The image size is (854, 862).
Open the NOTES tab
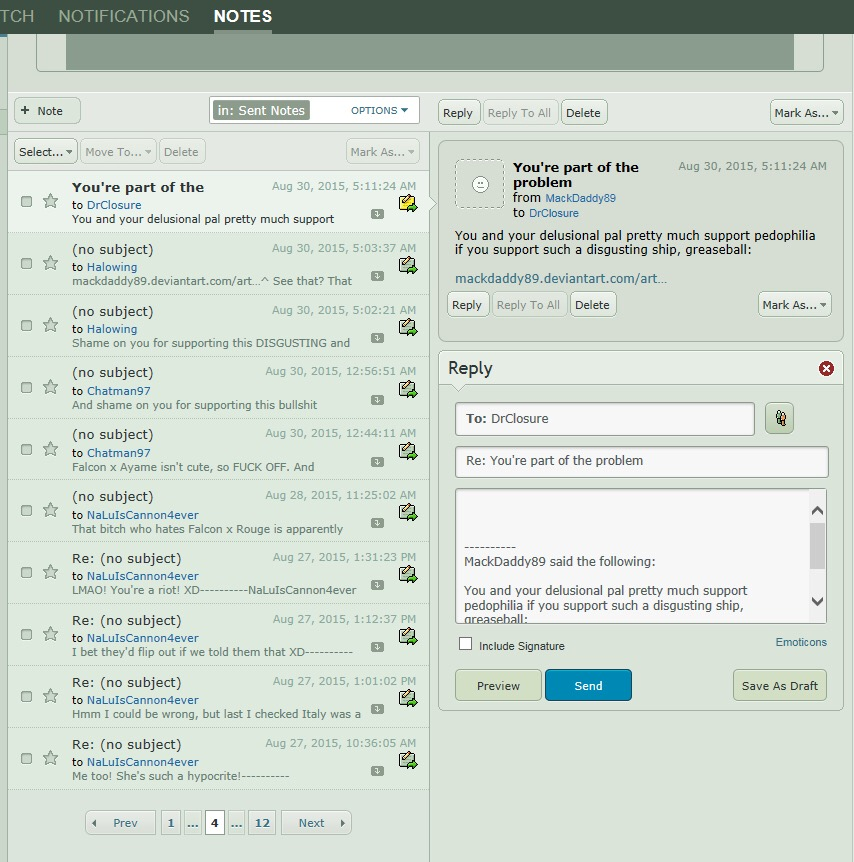(x=243, y=16)
